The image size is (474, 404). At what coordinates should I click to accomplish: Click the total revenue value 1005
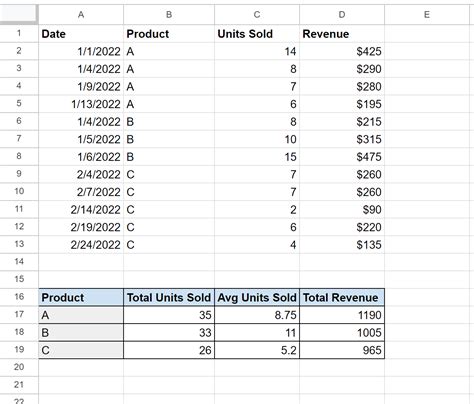tap(342, 333)
